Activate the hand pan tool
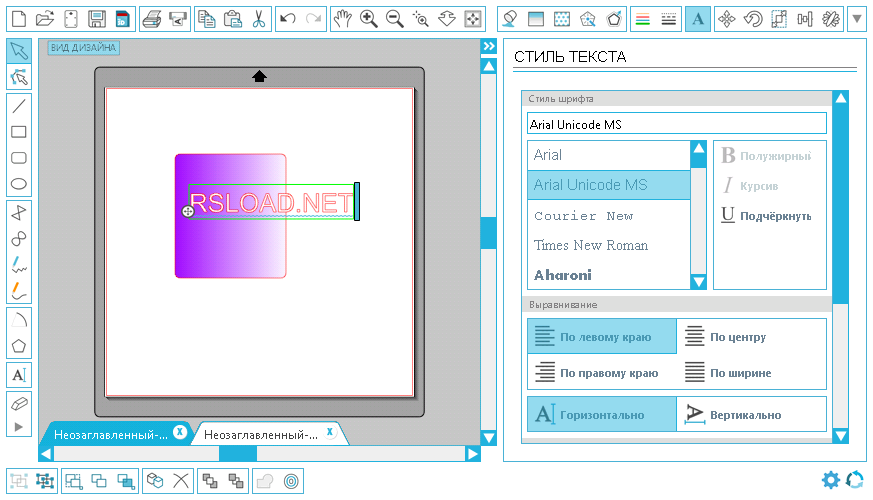Image resolution: width=873 pixels, height=500 pixels. click(342, 19)
